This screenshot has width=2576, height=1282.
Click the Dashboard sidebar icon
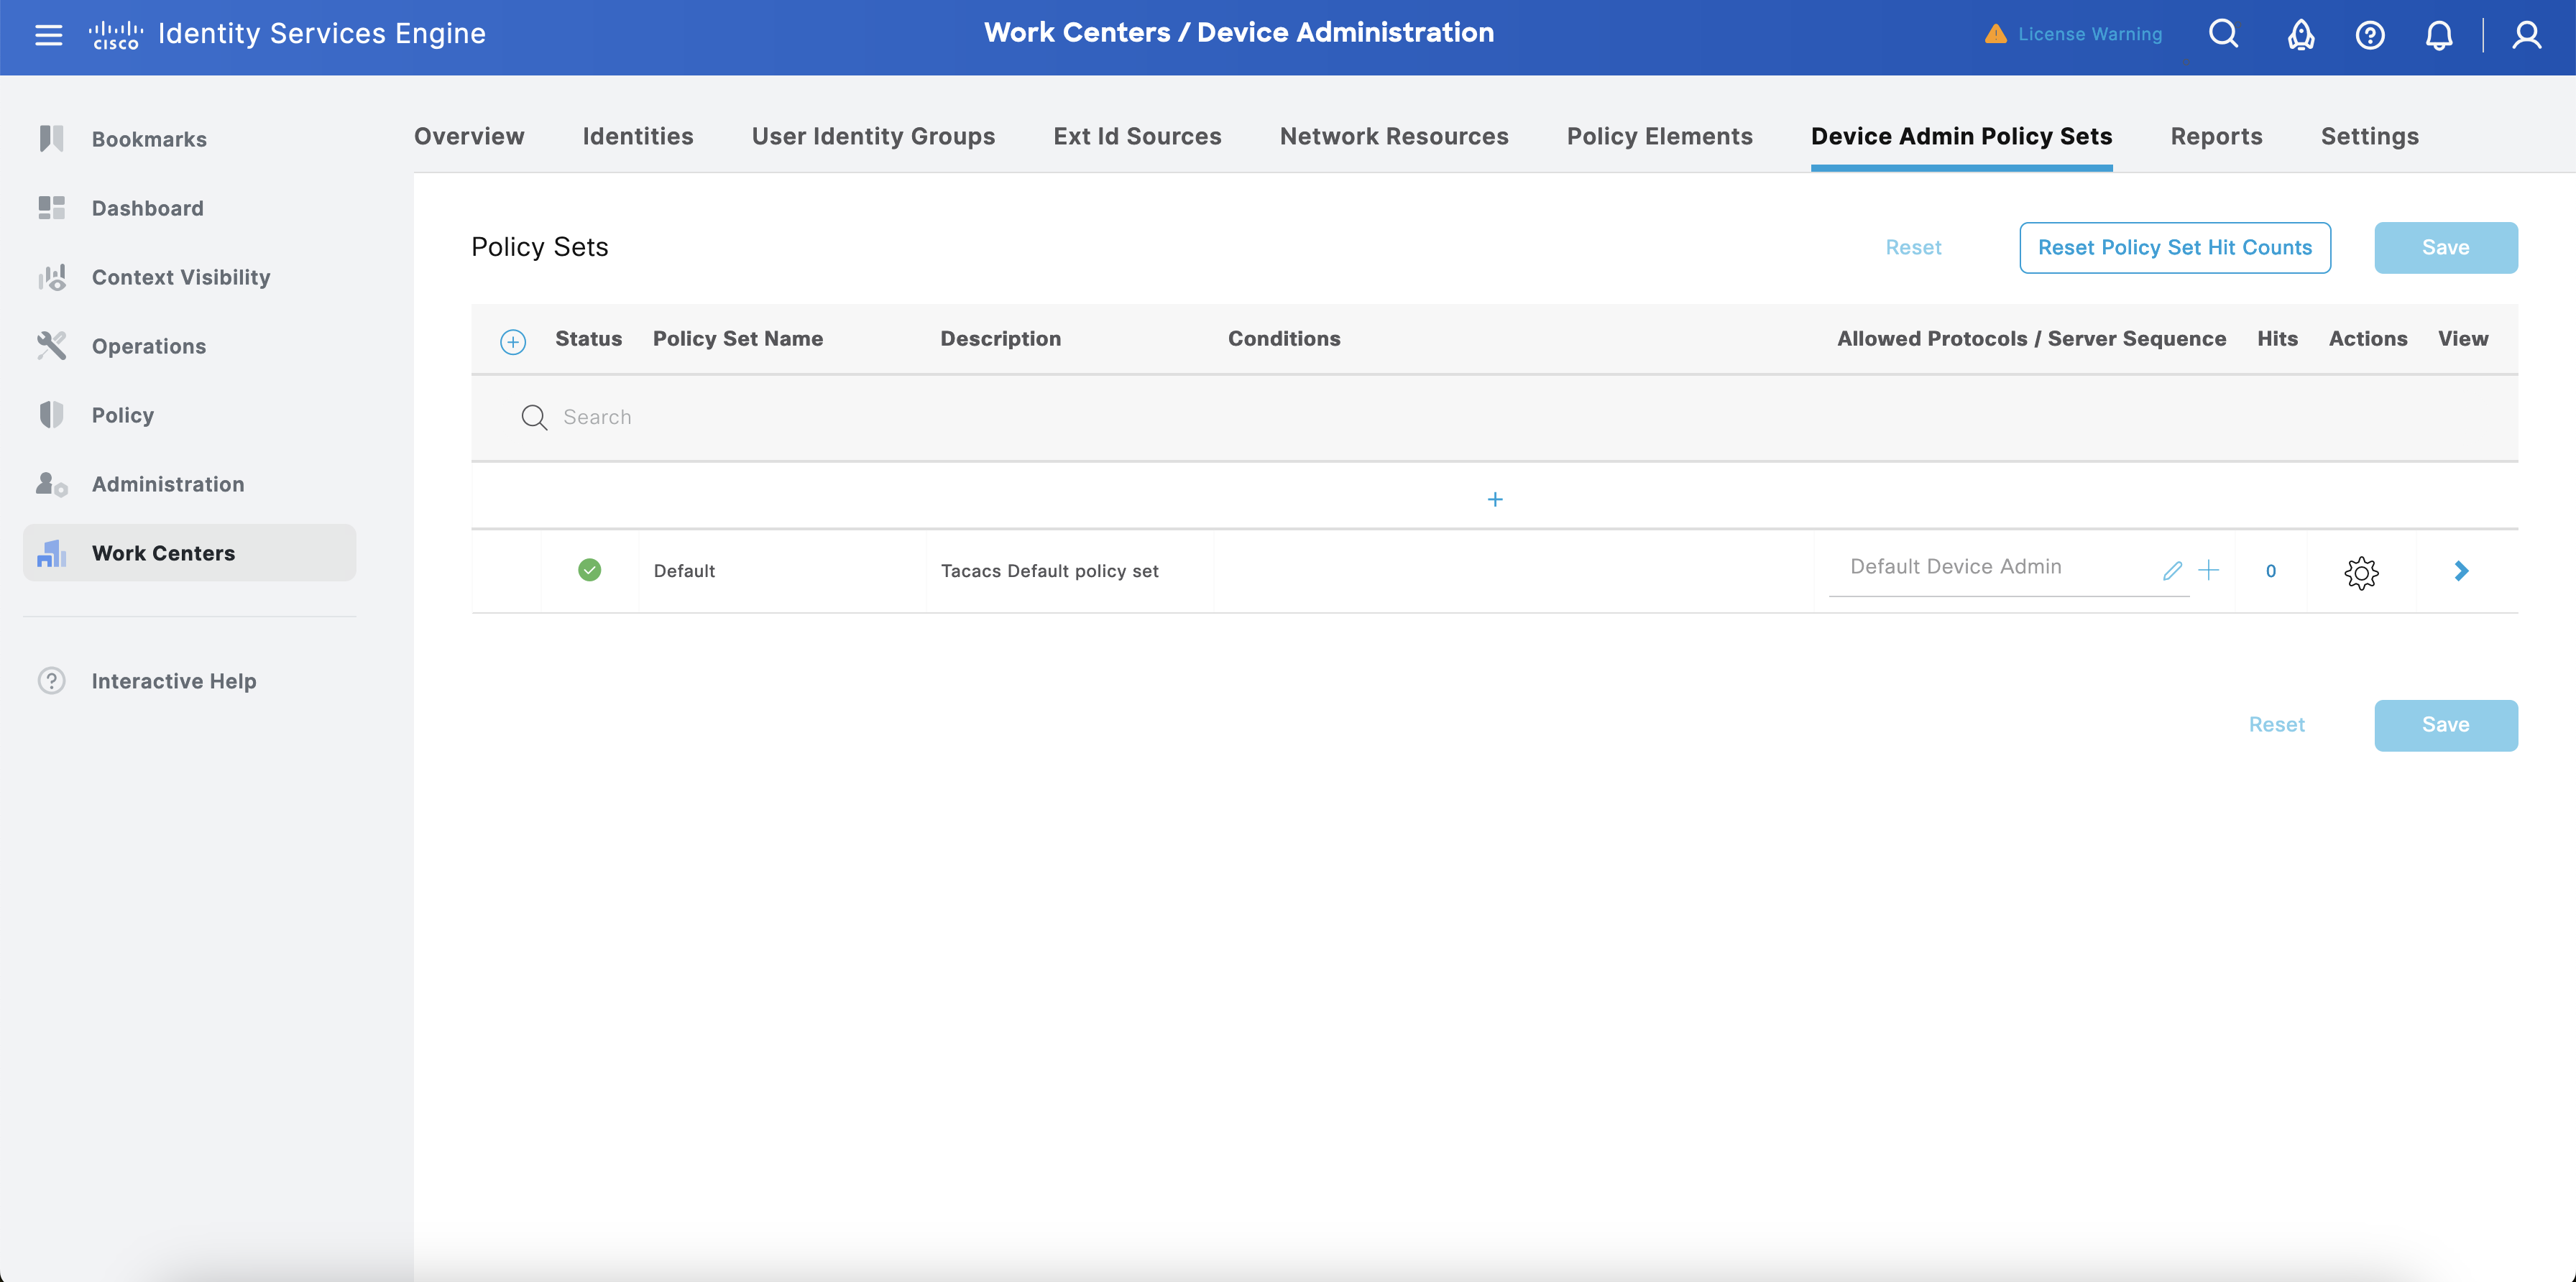pyautogui.click(x=51, y=207)
